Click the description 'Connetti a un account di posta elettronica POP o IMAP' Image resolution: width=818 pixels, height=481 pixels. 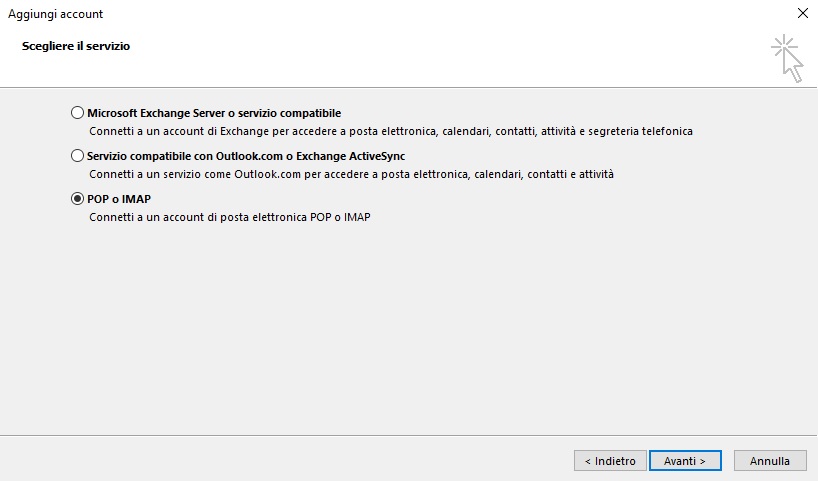point(230,217)
